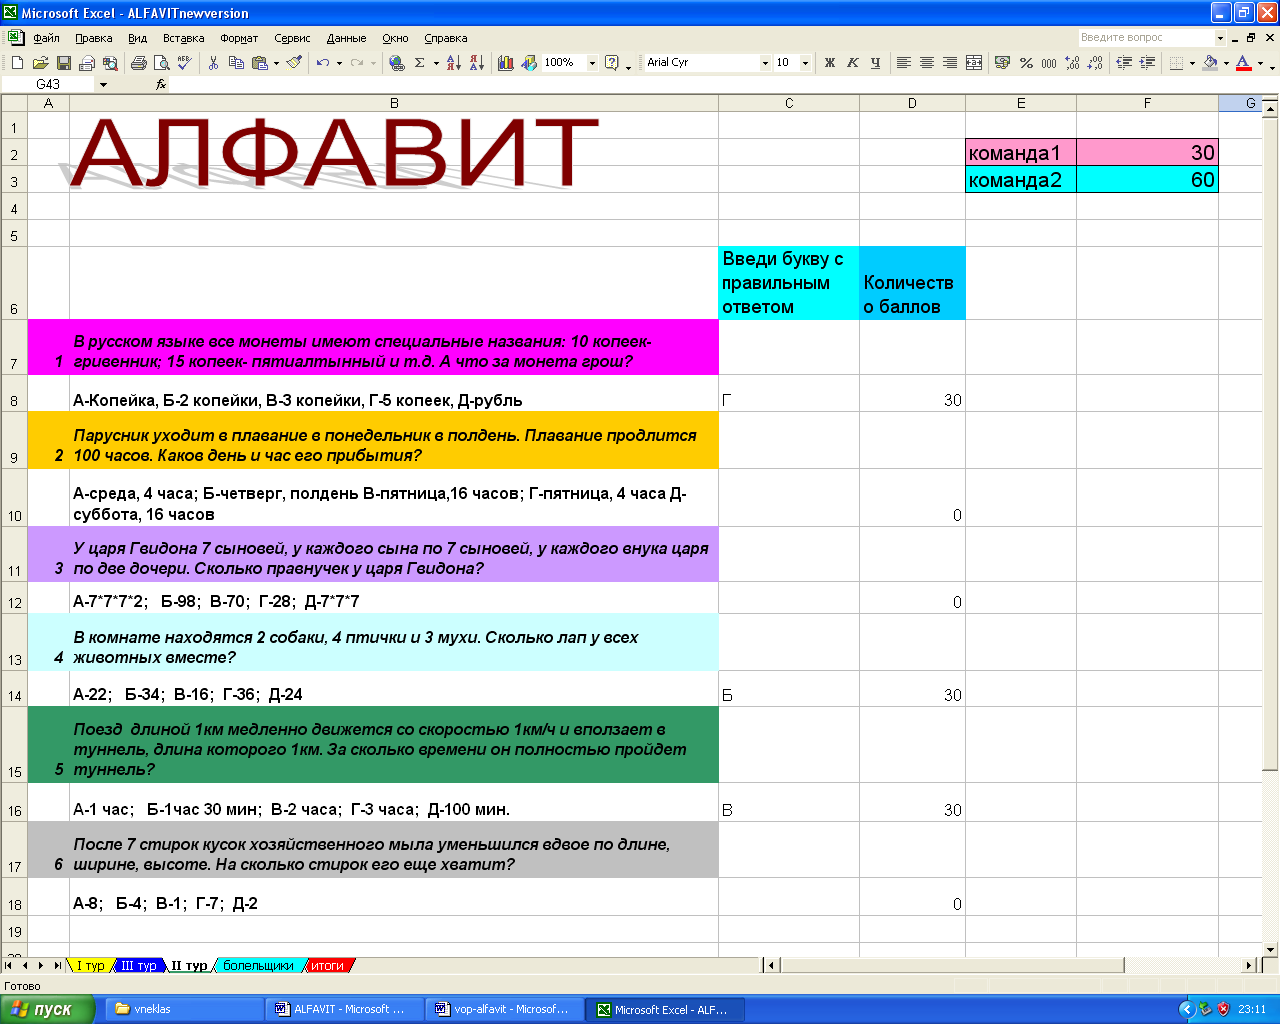Toggle underline formatting (Ч button)
The image size is (1280, 1024).
pyautogui.click(x=875, y=63)
